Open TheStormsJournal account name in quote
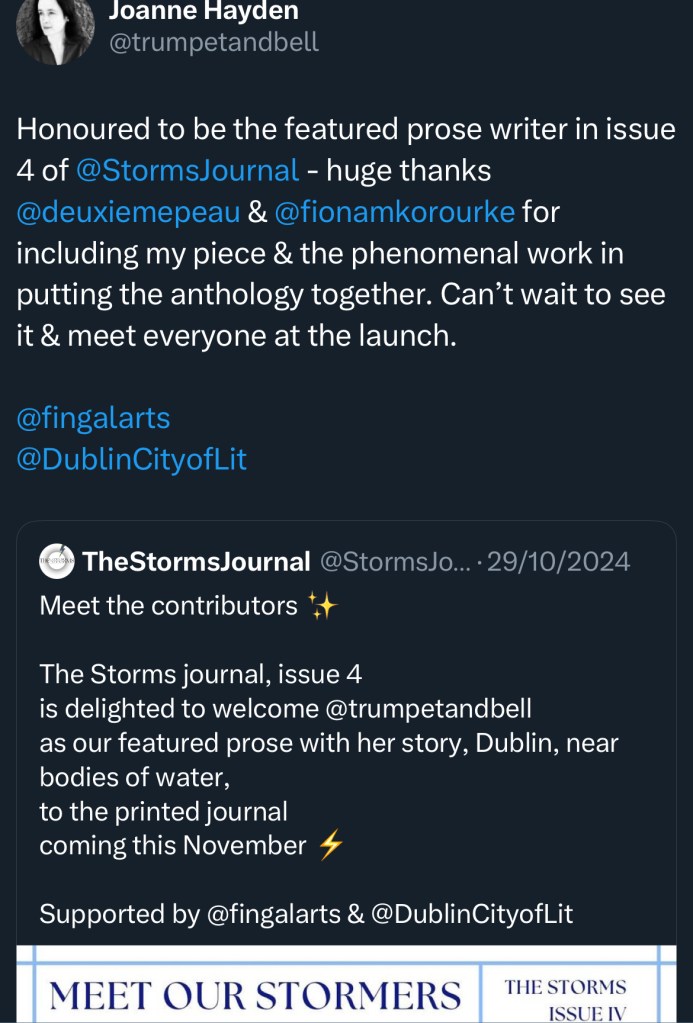This screenshot has height=1023, width=693. click(x=197, y=561)
